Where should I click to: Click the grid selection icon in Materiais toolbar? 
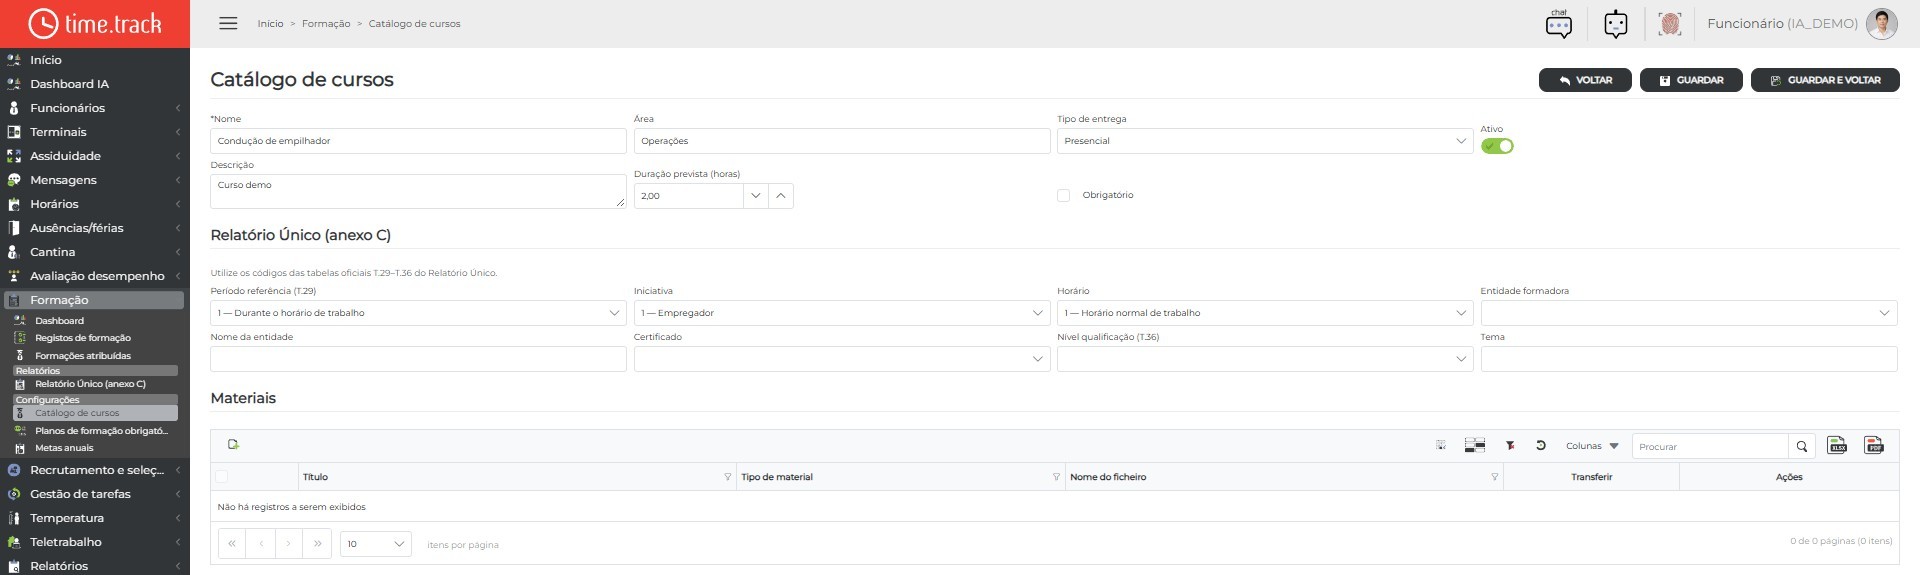point(1441,446)
